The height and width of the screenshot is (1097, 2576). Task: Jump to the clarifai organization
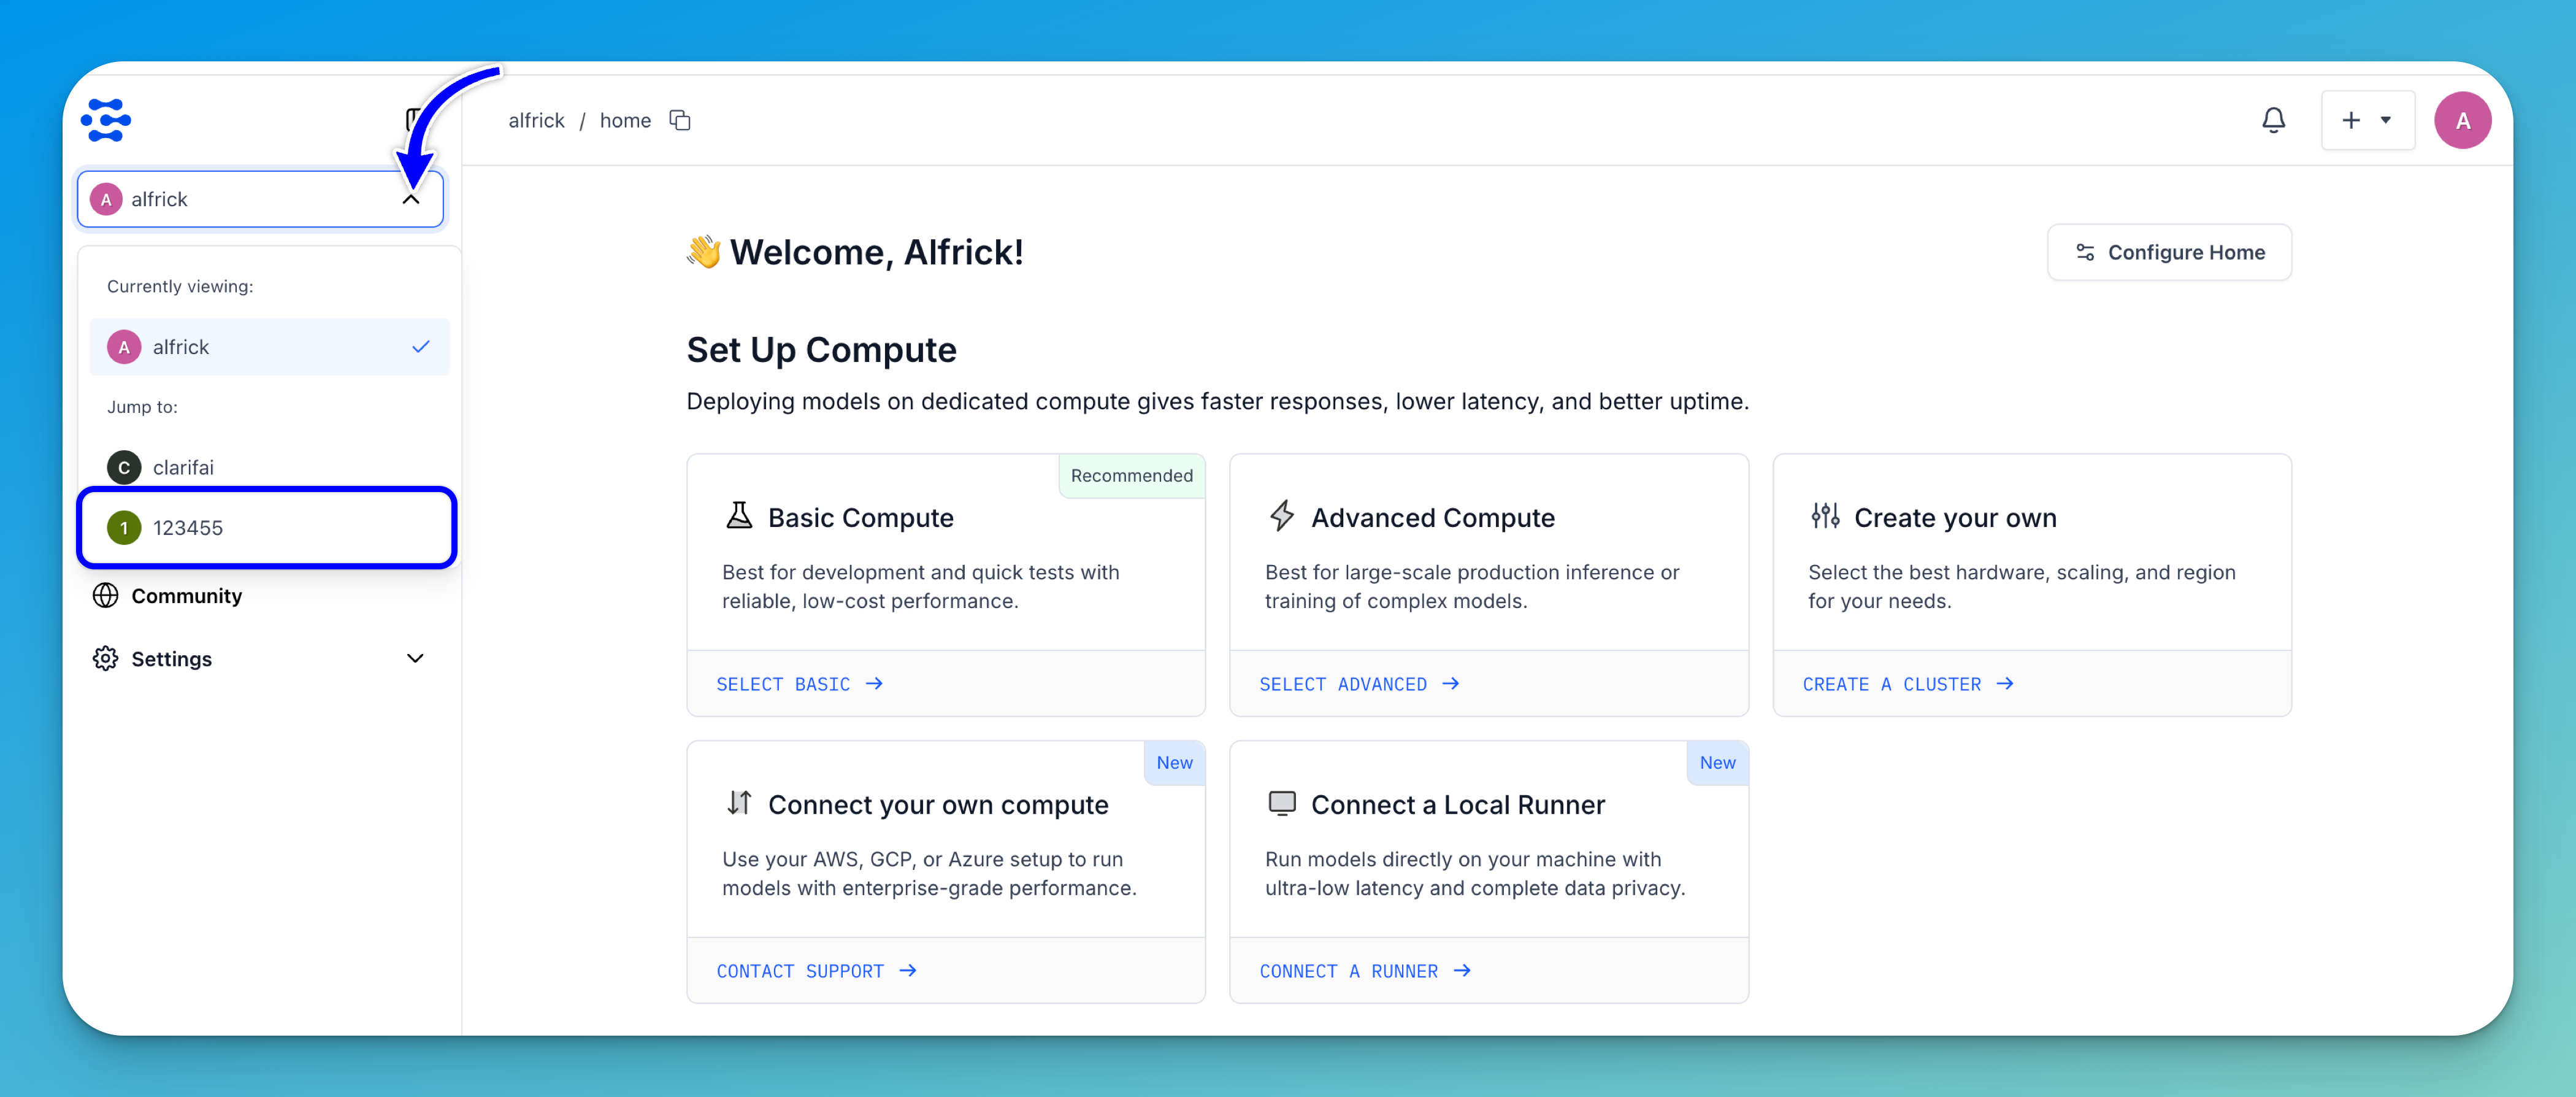tap(183, 467)
